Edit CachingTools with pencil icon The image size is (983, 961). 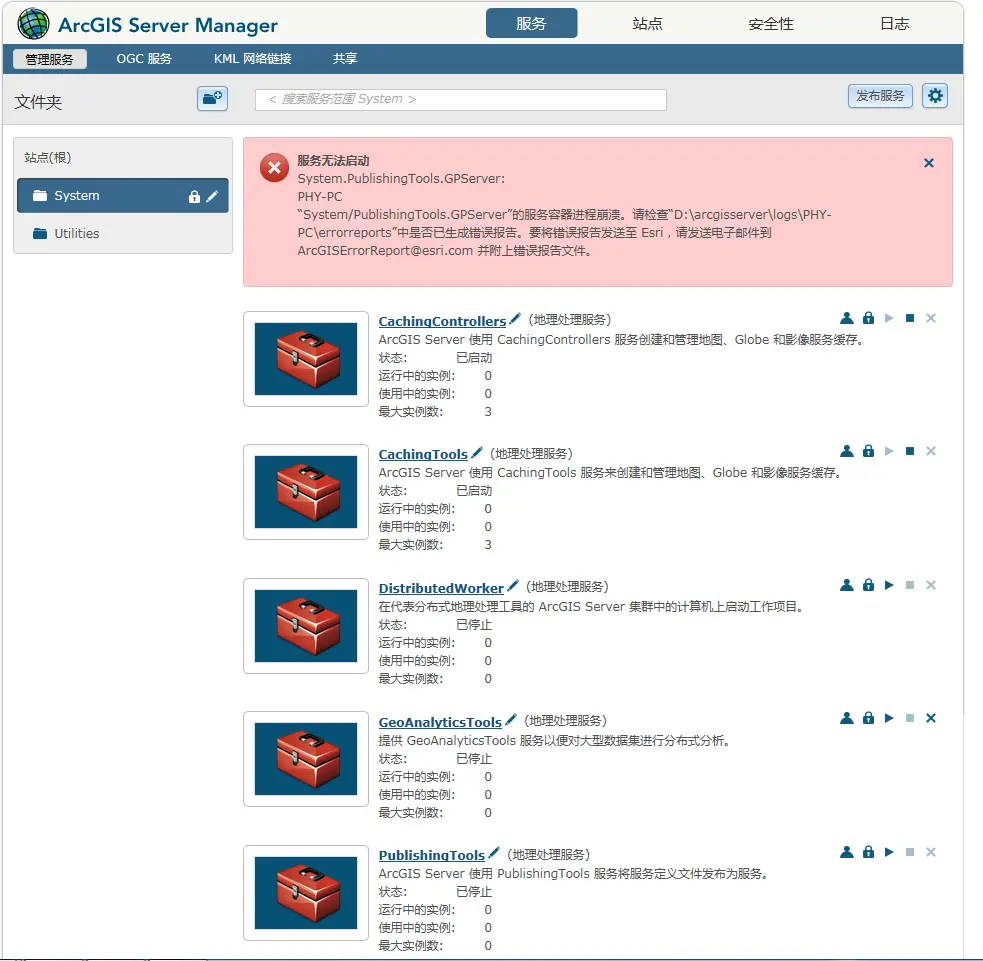[476, 451]
